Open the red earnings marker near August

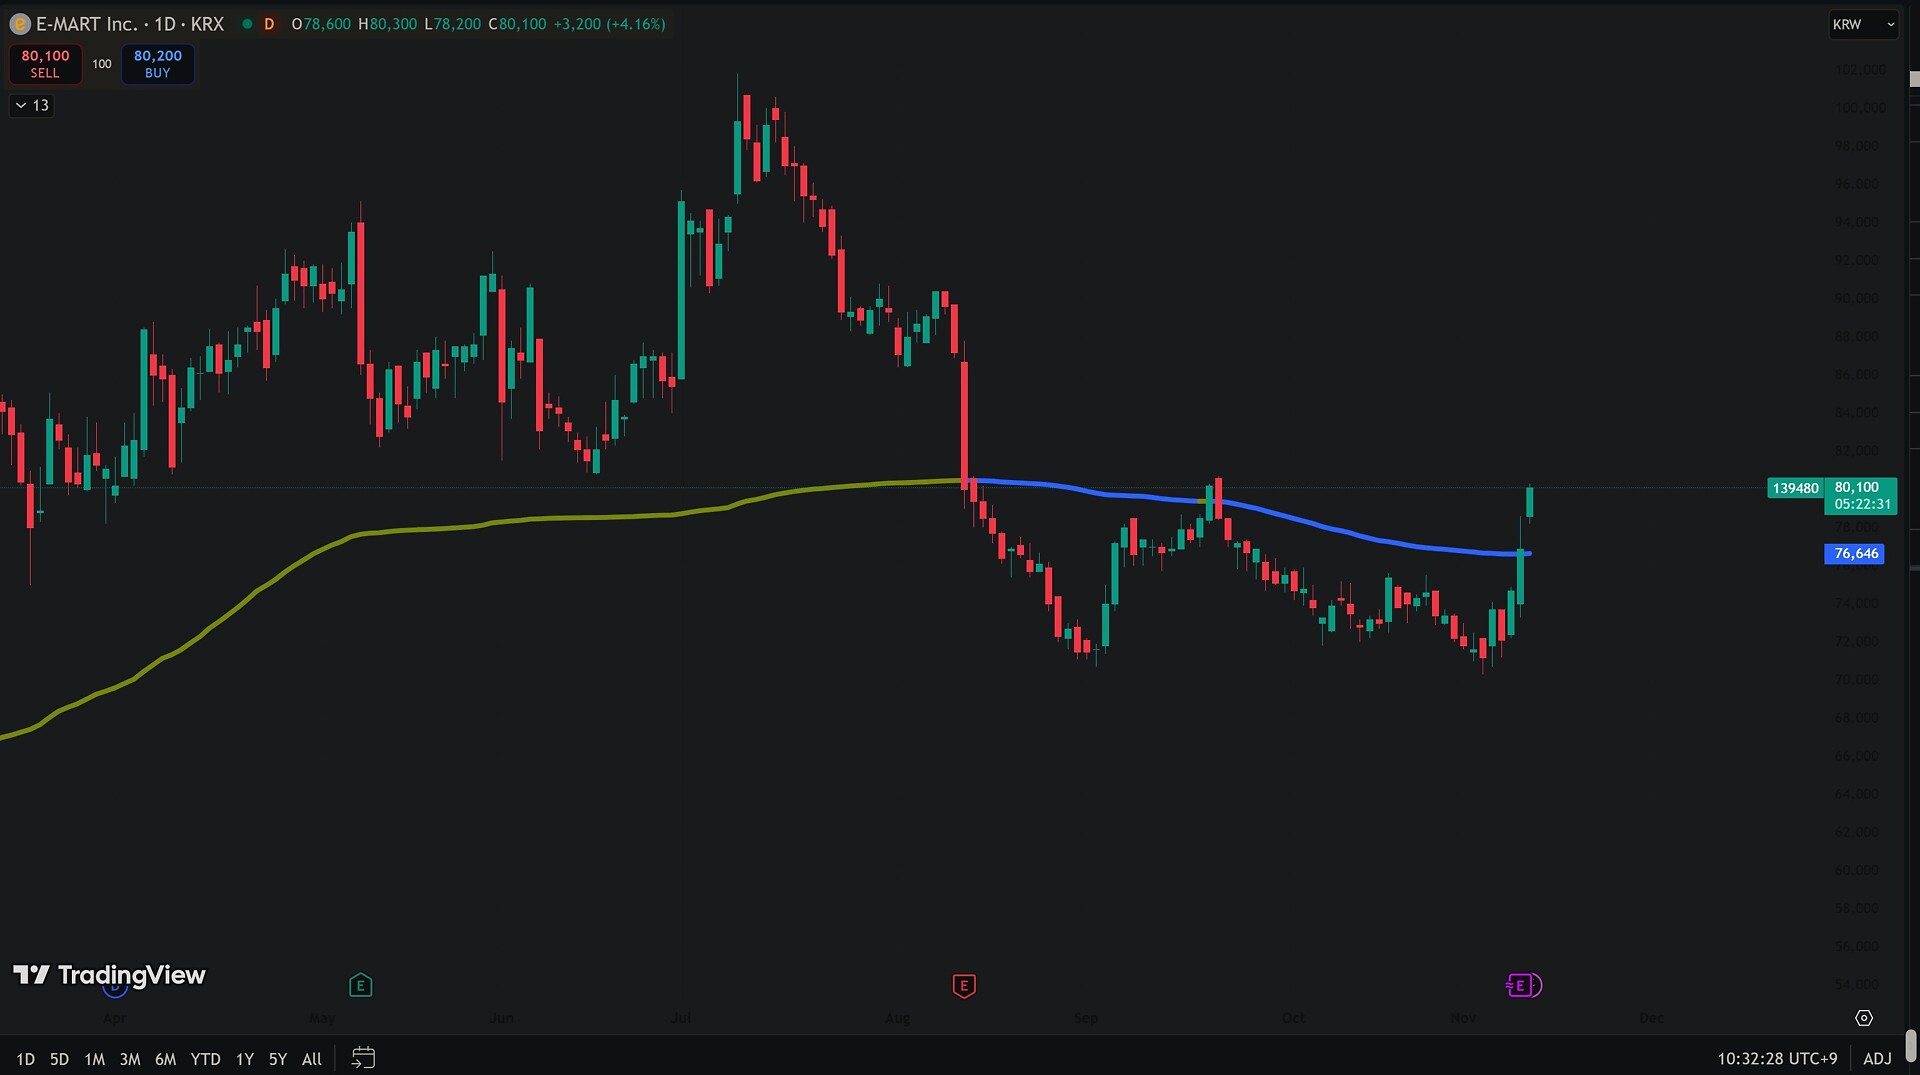click(964, 986)
